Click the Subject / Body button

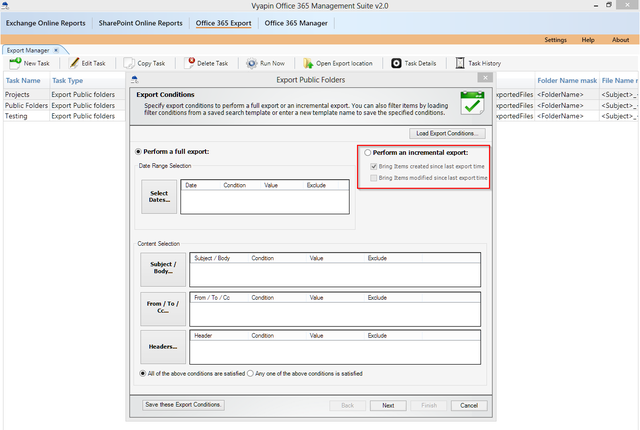(163, 269)
